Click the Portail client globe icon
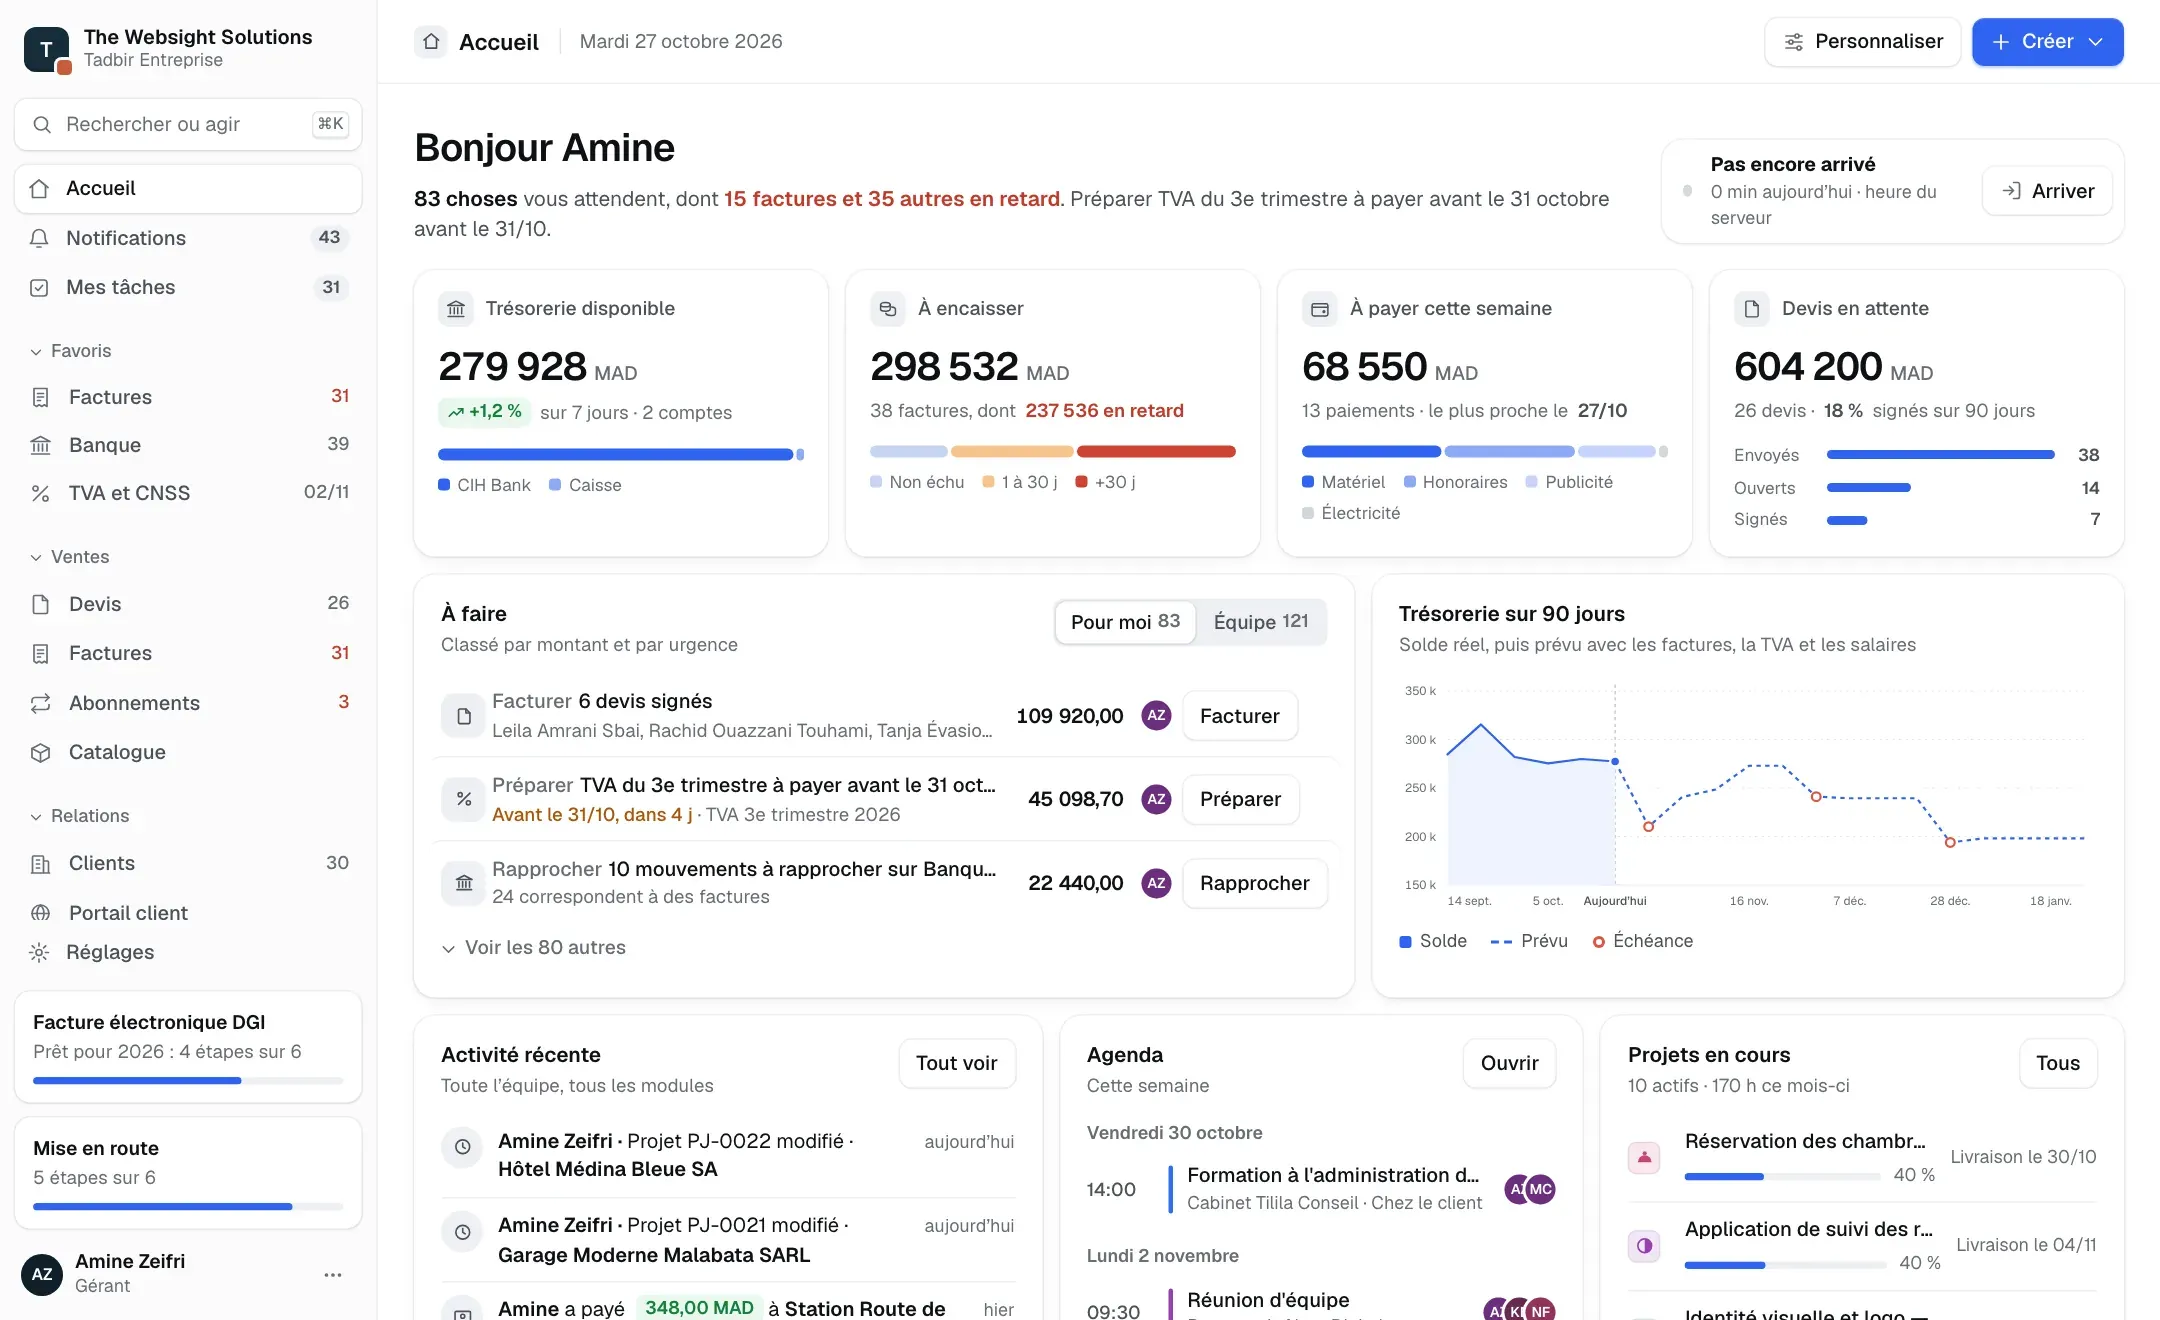 pos(41,913)
